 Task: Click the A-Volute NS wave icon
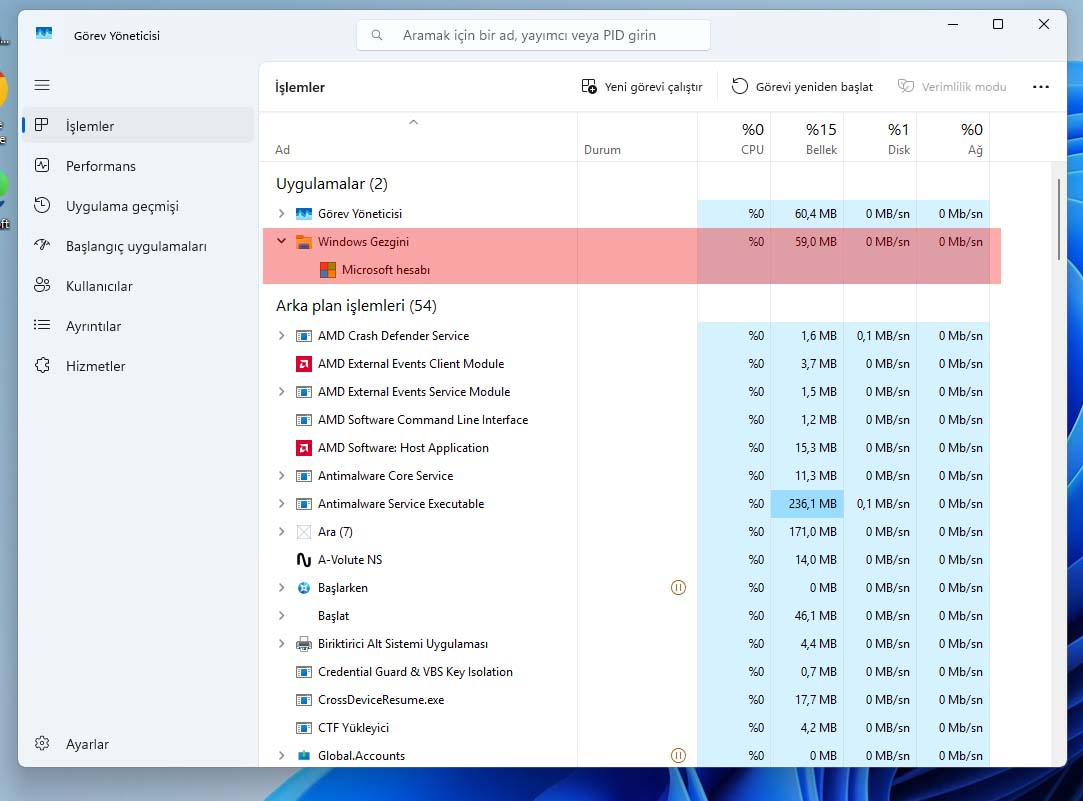[304, 560]
